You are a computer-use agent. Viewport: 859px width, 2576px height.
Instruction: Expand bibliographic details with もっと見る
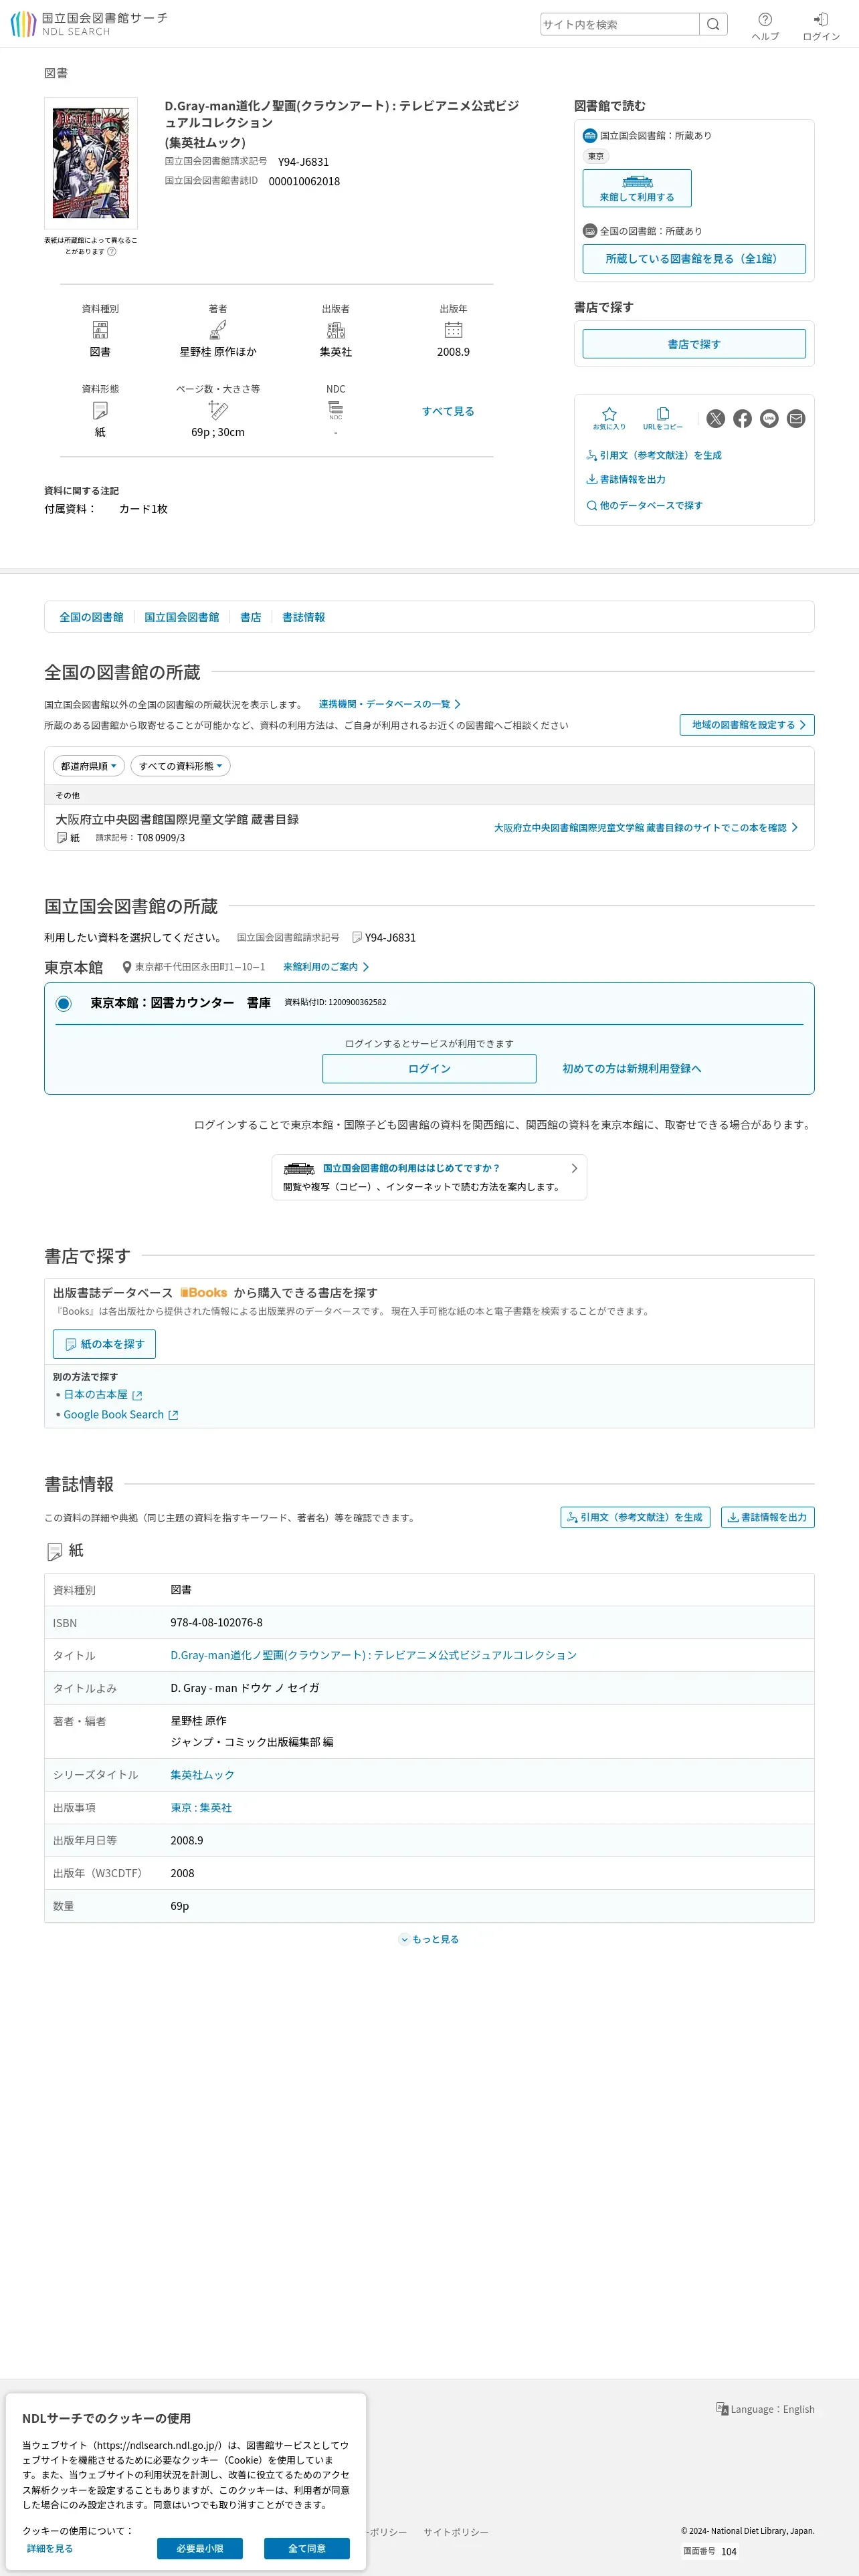point(429,1939)
